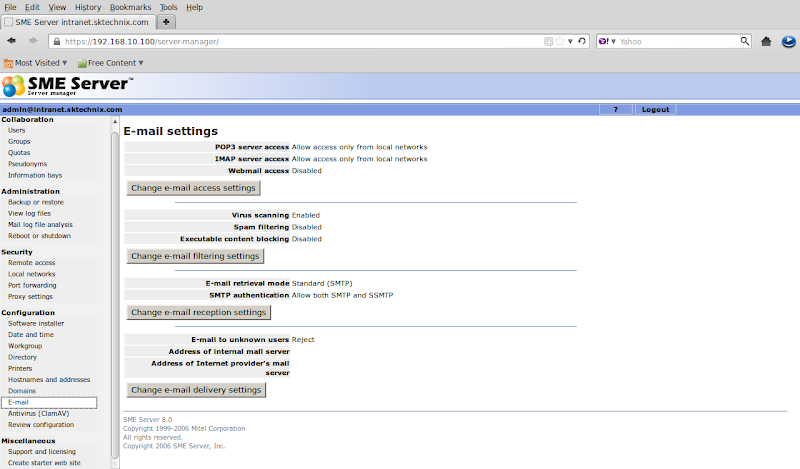Click the sidebar scroll up arrow
This screenshot has width=800, height=469.
[x=115, y=121]
